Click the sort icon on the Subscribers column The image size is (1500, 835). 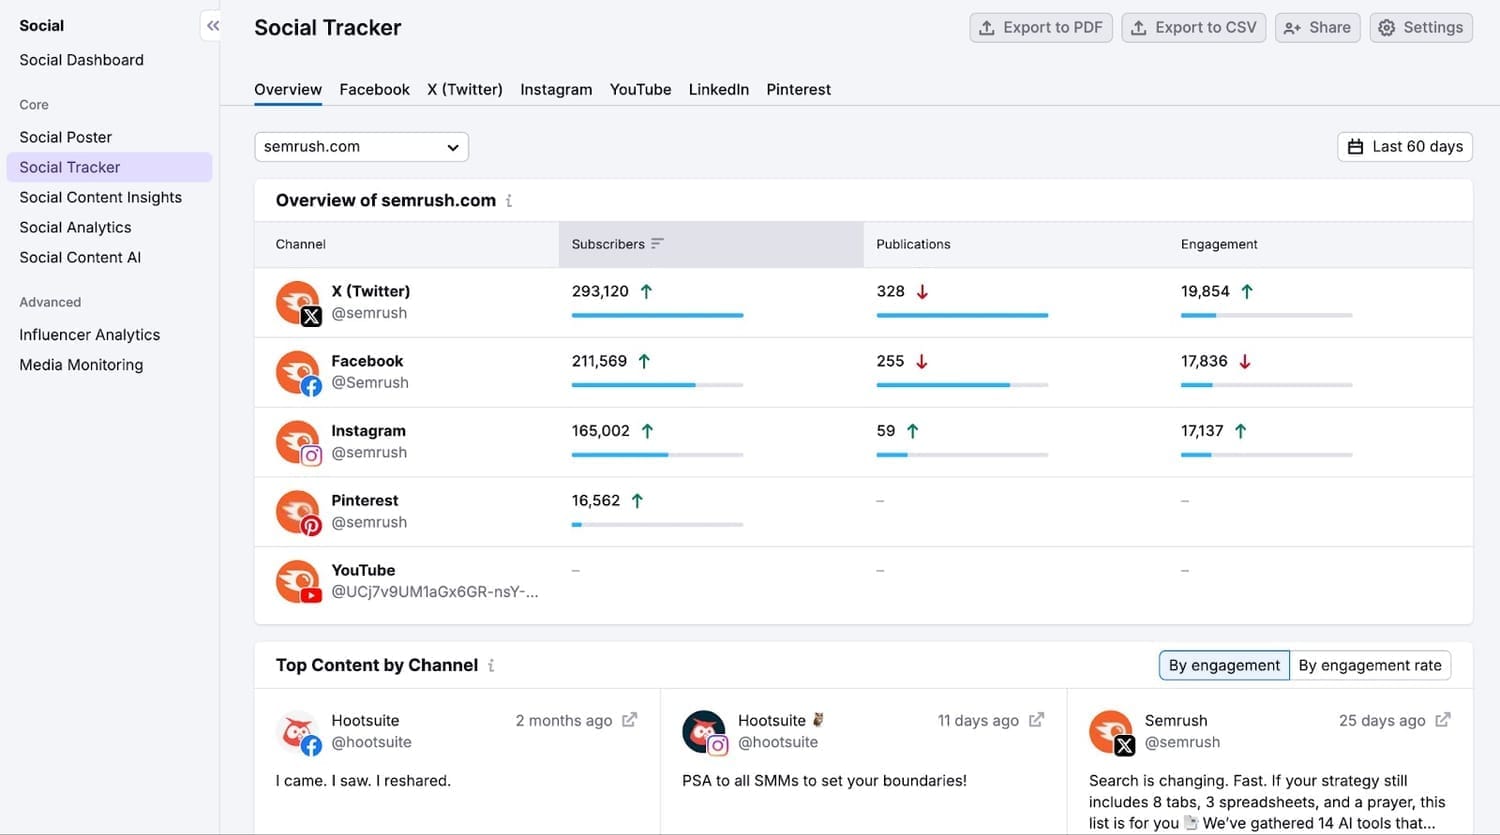click(657, 243)
